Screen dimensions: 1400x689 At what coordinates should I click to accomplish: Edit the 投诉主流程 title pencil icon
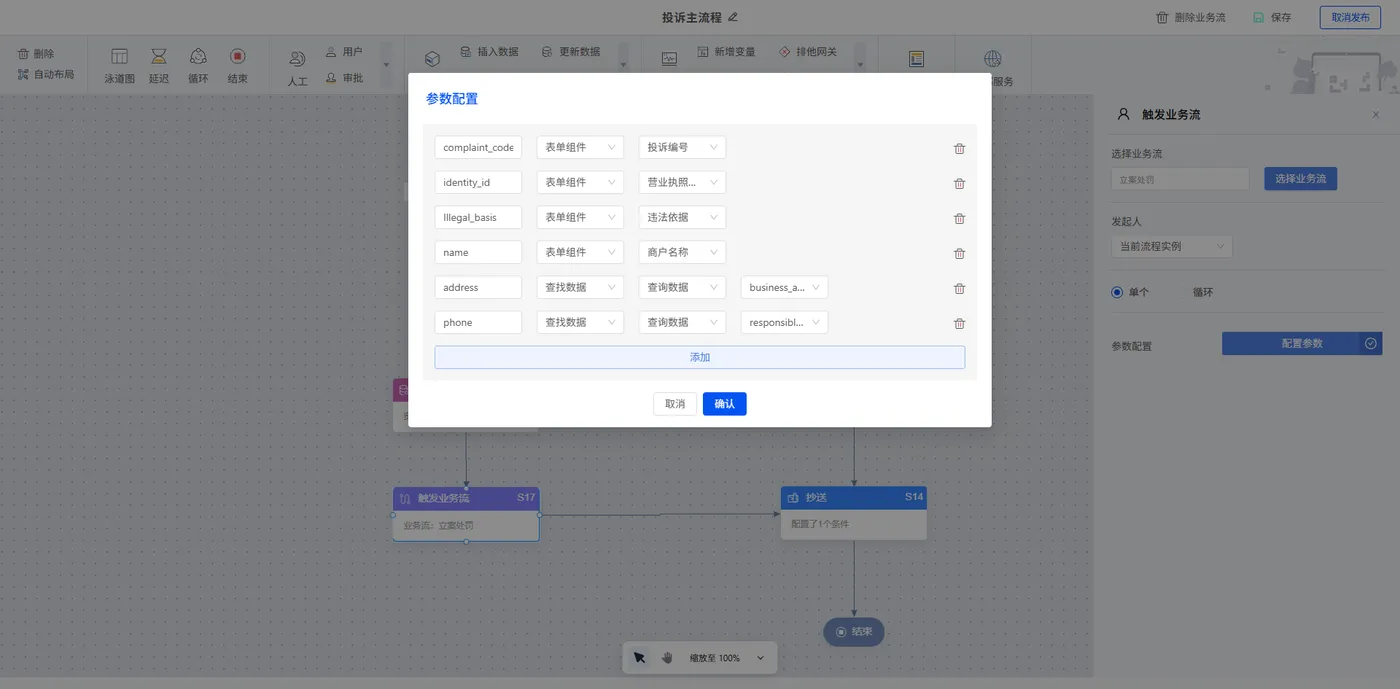pyautogui.click(x=733, y=17)
